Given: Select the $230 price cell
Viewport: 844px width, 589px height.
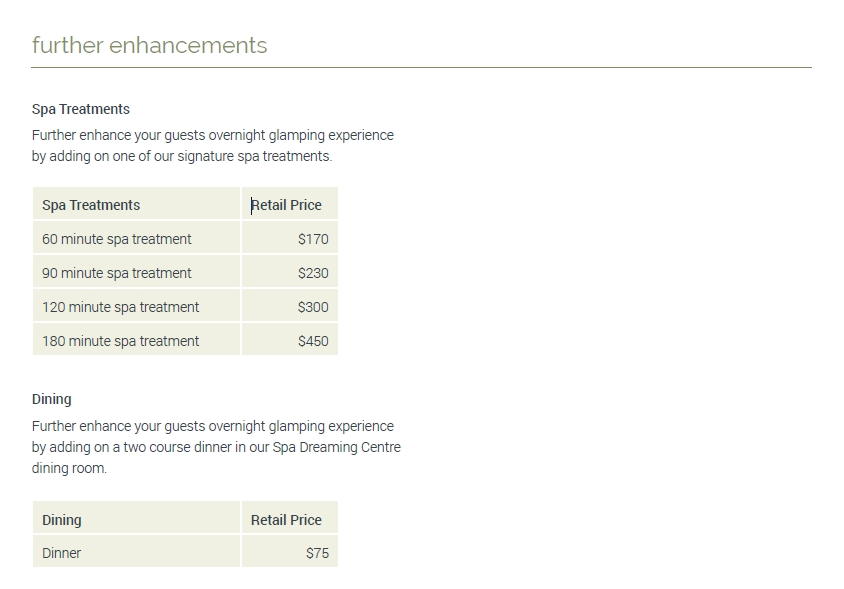Looking at the screenshot, I should [x=313, y=273].
